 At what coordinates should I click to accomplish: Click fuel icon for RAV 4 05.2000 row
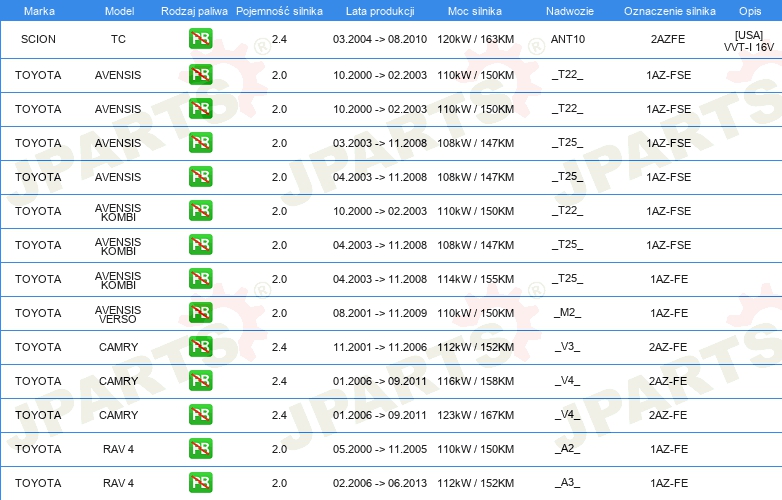pyautogui.click(x=200, y=448)
